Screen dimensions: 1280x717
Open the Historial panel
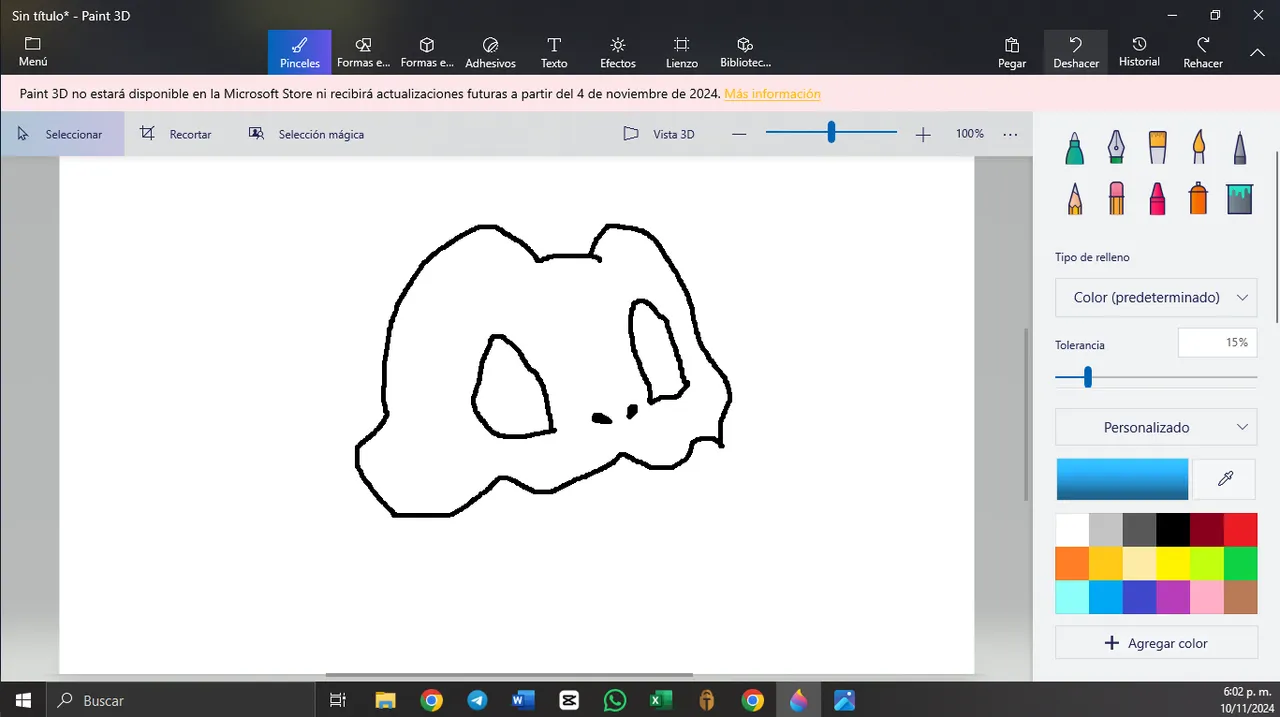pyautogui.click(x=1139, y=52)
